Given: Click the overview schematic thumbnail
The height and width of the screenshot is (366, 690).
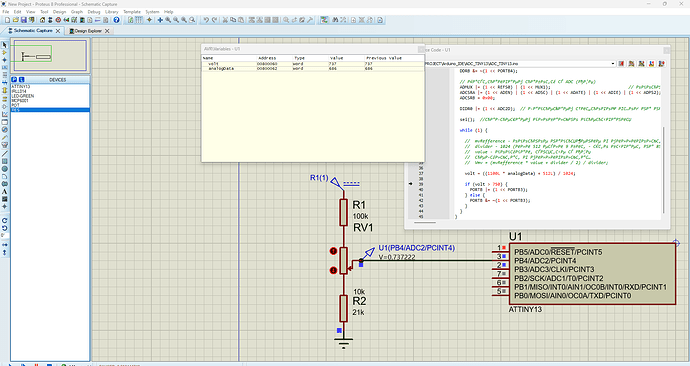Looking at the screenshot, I should [50, 55].
